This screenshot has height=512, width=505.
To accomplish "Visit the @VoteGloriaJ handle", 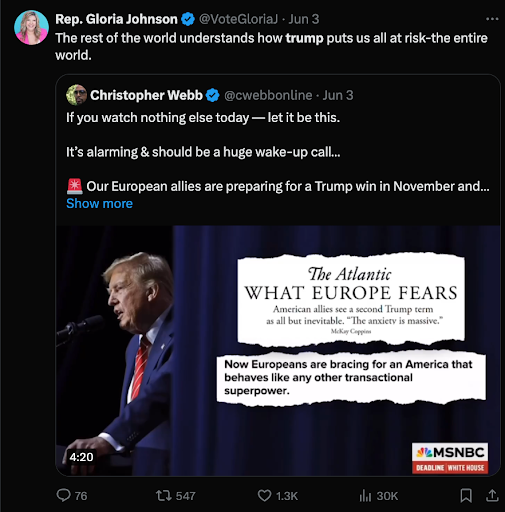I will click(x=238, y=19).
